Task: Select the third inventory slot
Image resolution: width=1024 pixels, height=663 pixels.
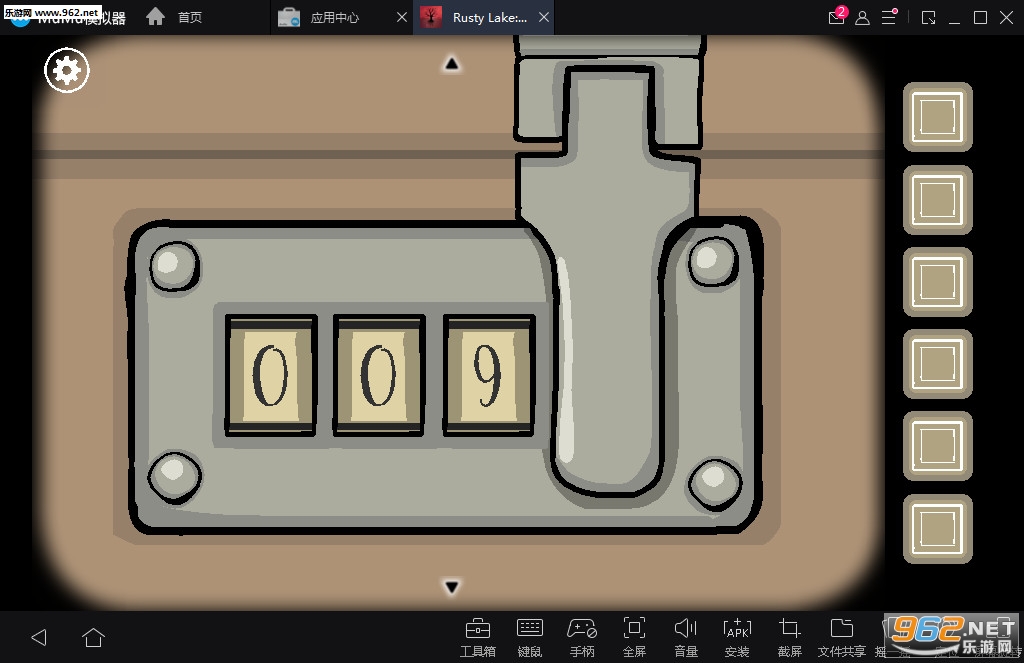Action: [x=938, y=282]
